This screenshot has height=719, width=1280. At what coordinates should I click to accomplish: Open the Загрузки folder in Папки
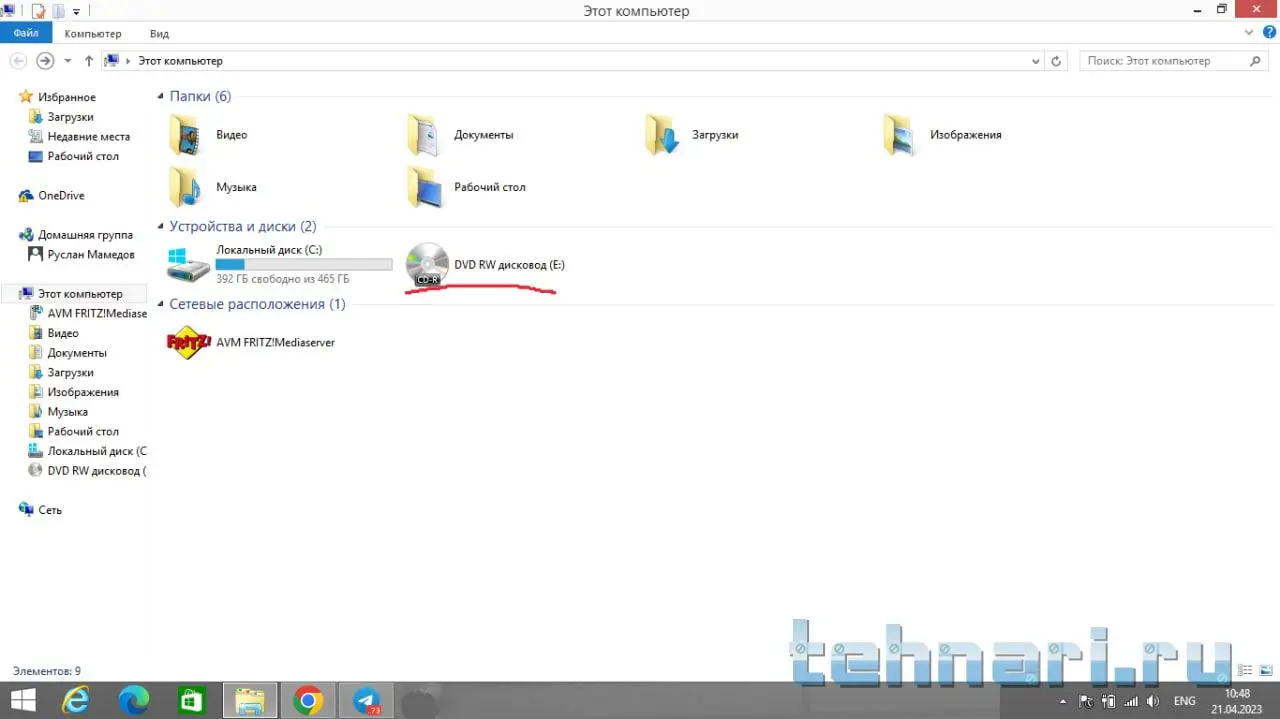(x=692, y=135)
